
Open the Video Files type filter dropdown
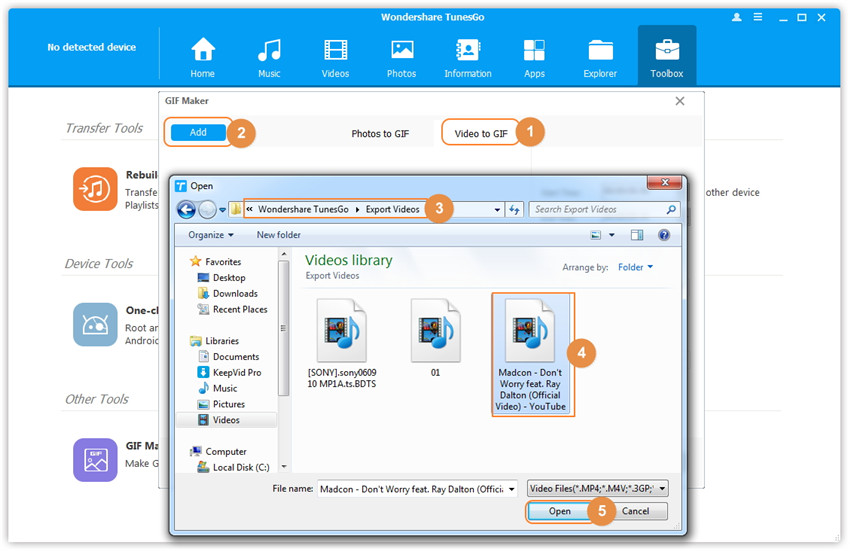tap(597, 489)
